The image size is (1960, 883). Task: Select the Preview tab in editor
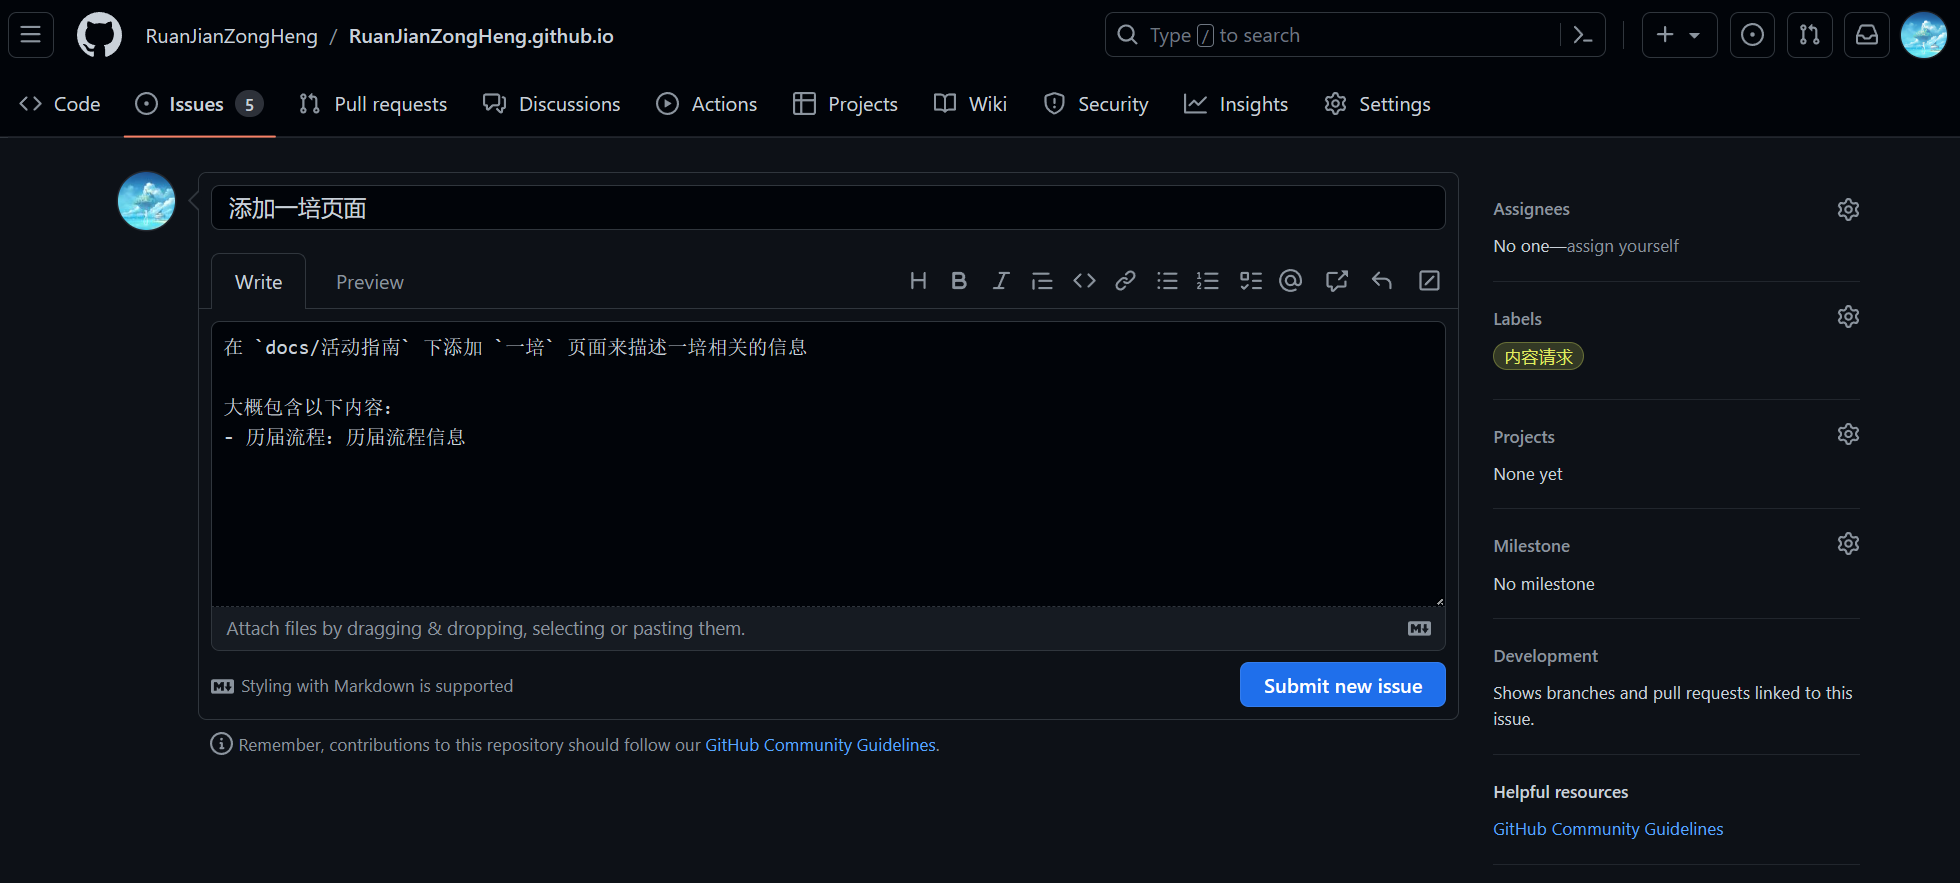[x=370, y=282]
